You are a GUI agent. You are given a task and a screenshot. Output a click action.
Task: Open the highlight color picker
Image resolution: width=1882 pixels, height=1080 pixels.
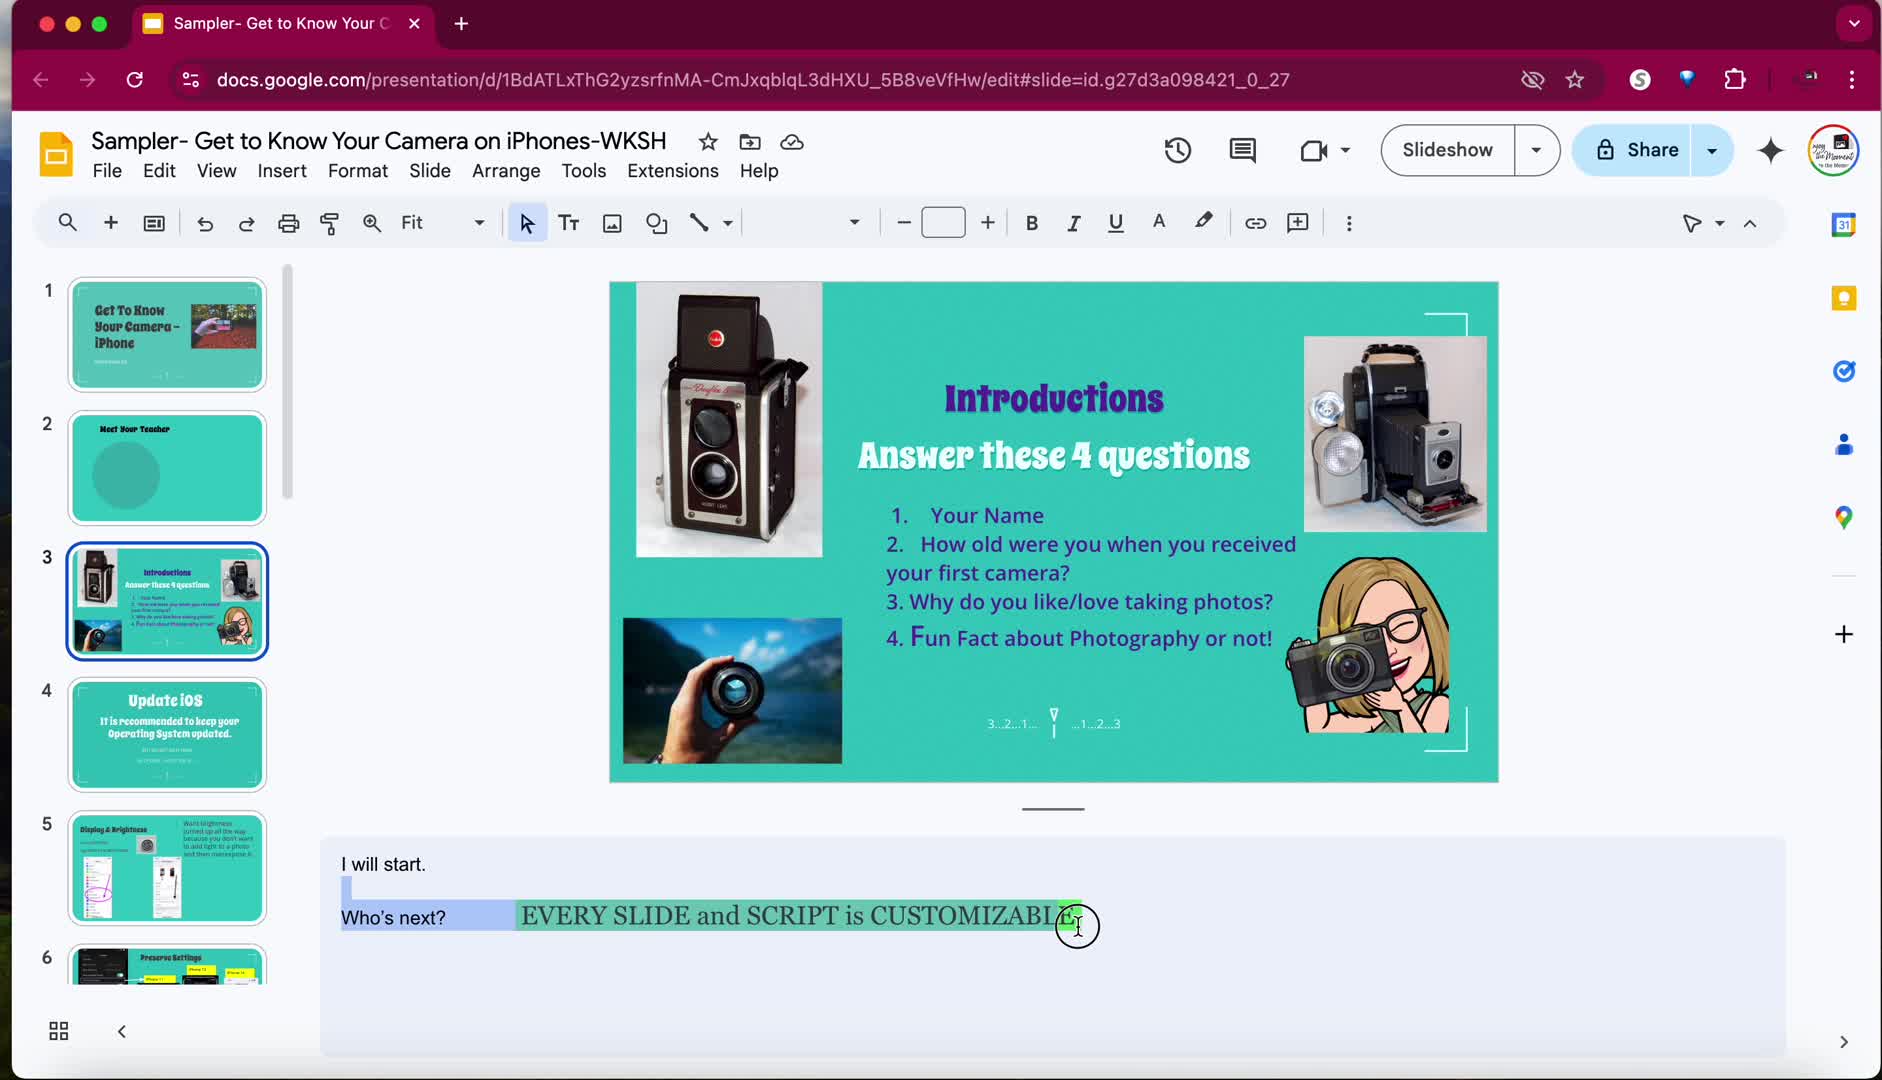(x=1203, y=223)
